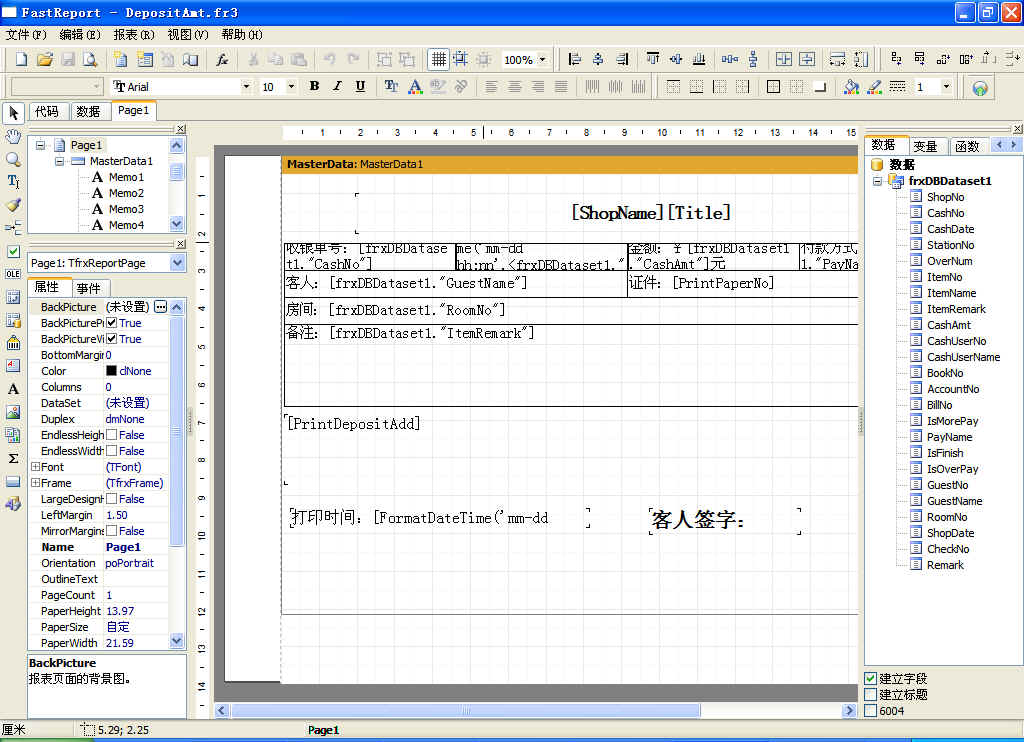This screenshot has width=1024, height=742.
Task: Uncheck the 建立字段 checkbox
Action: coord(871,679)
